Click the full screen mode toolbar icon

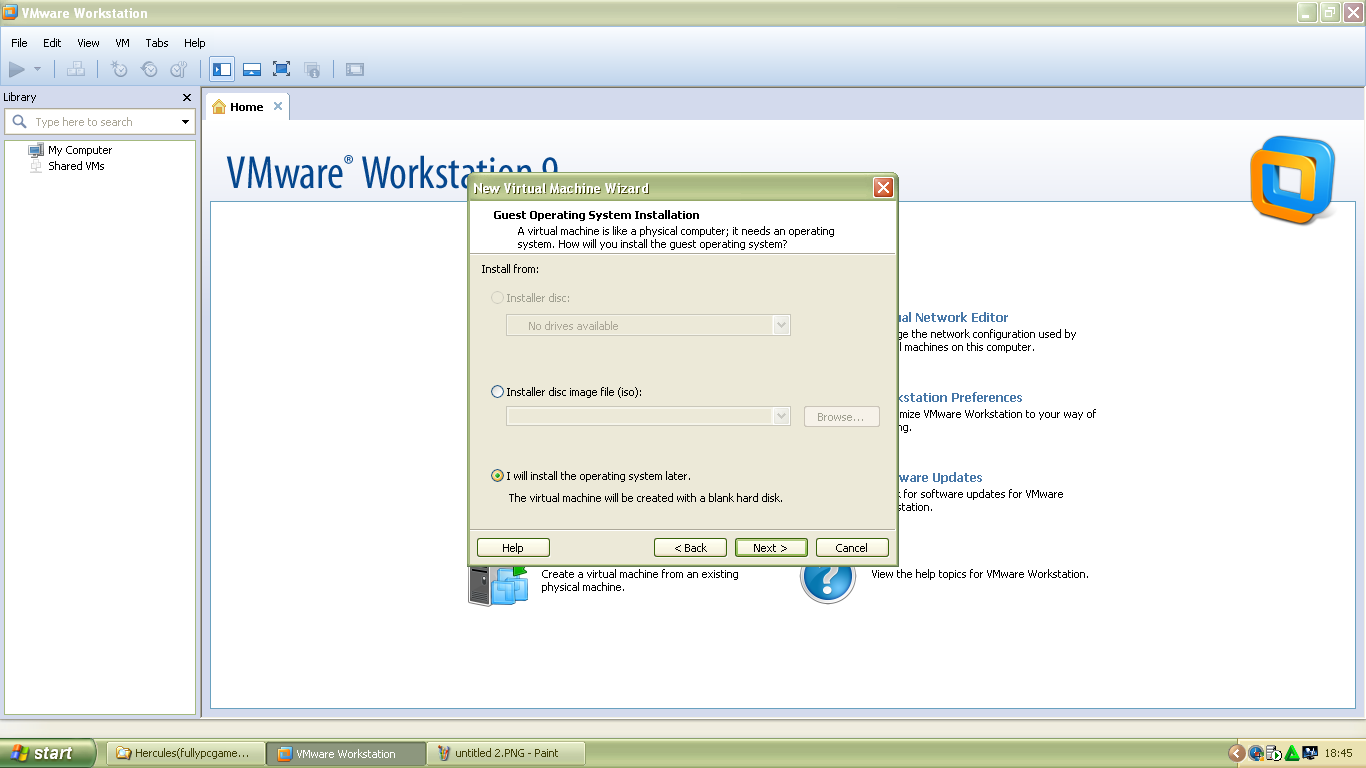pos(282,69)
